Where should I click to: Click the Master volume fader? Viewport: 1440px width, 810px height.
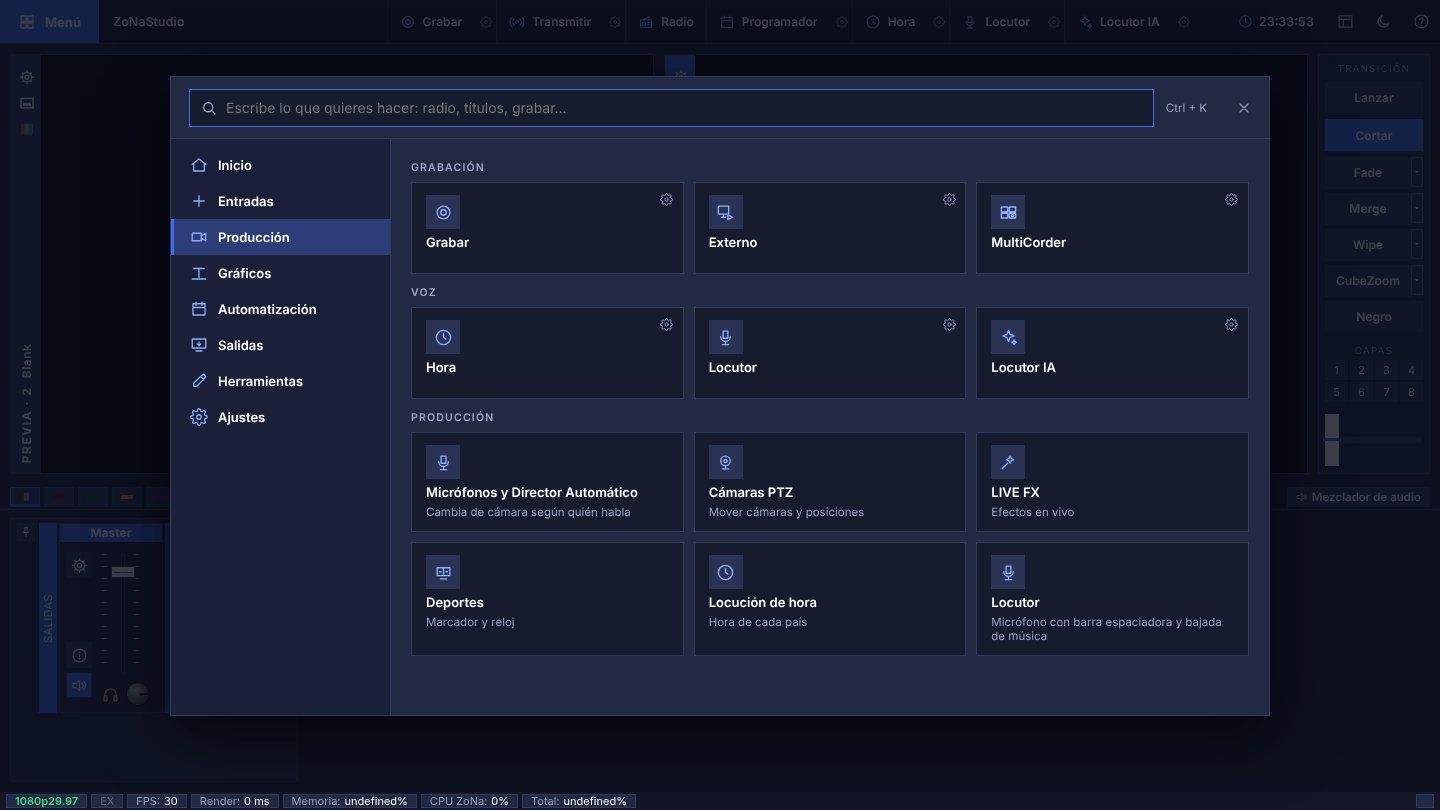(123, 572)
